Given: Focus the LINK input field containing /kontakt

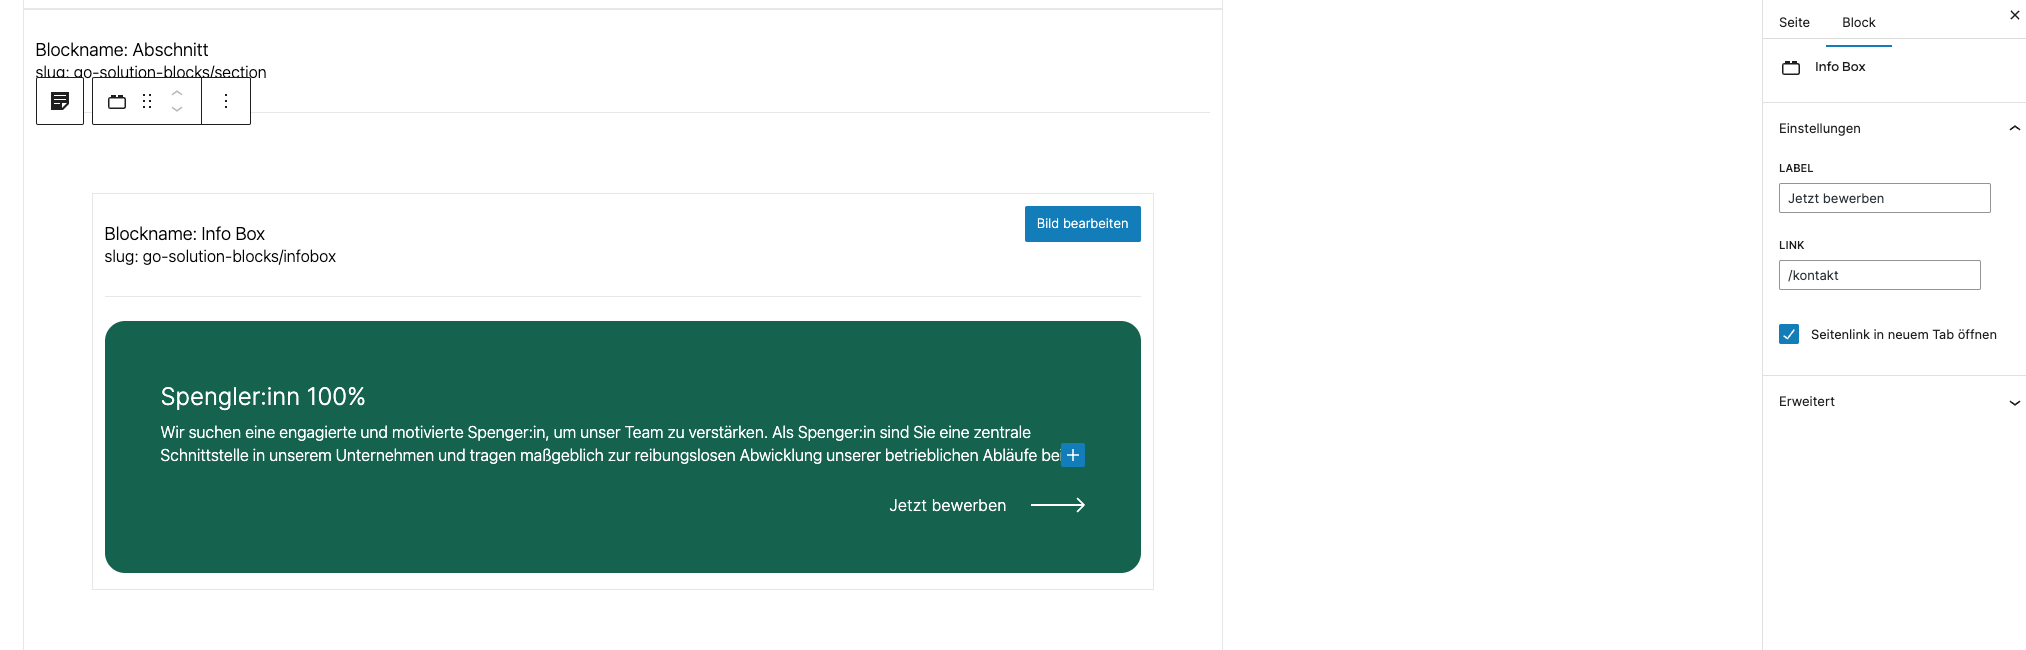Looking at the screenshot, I should point(1879,275).
